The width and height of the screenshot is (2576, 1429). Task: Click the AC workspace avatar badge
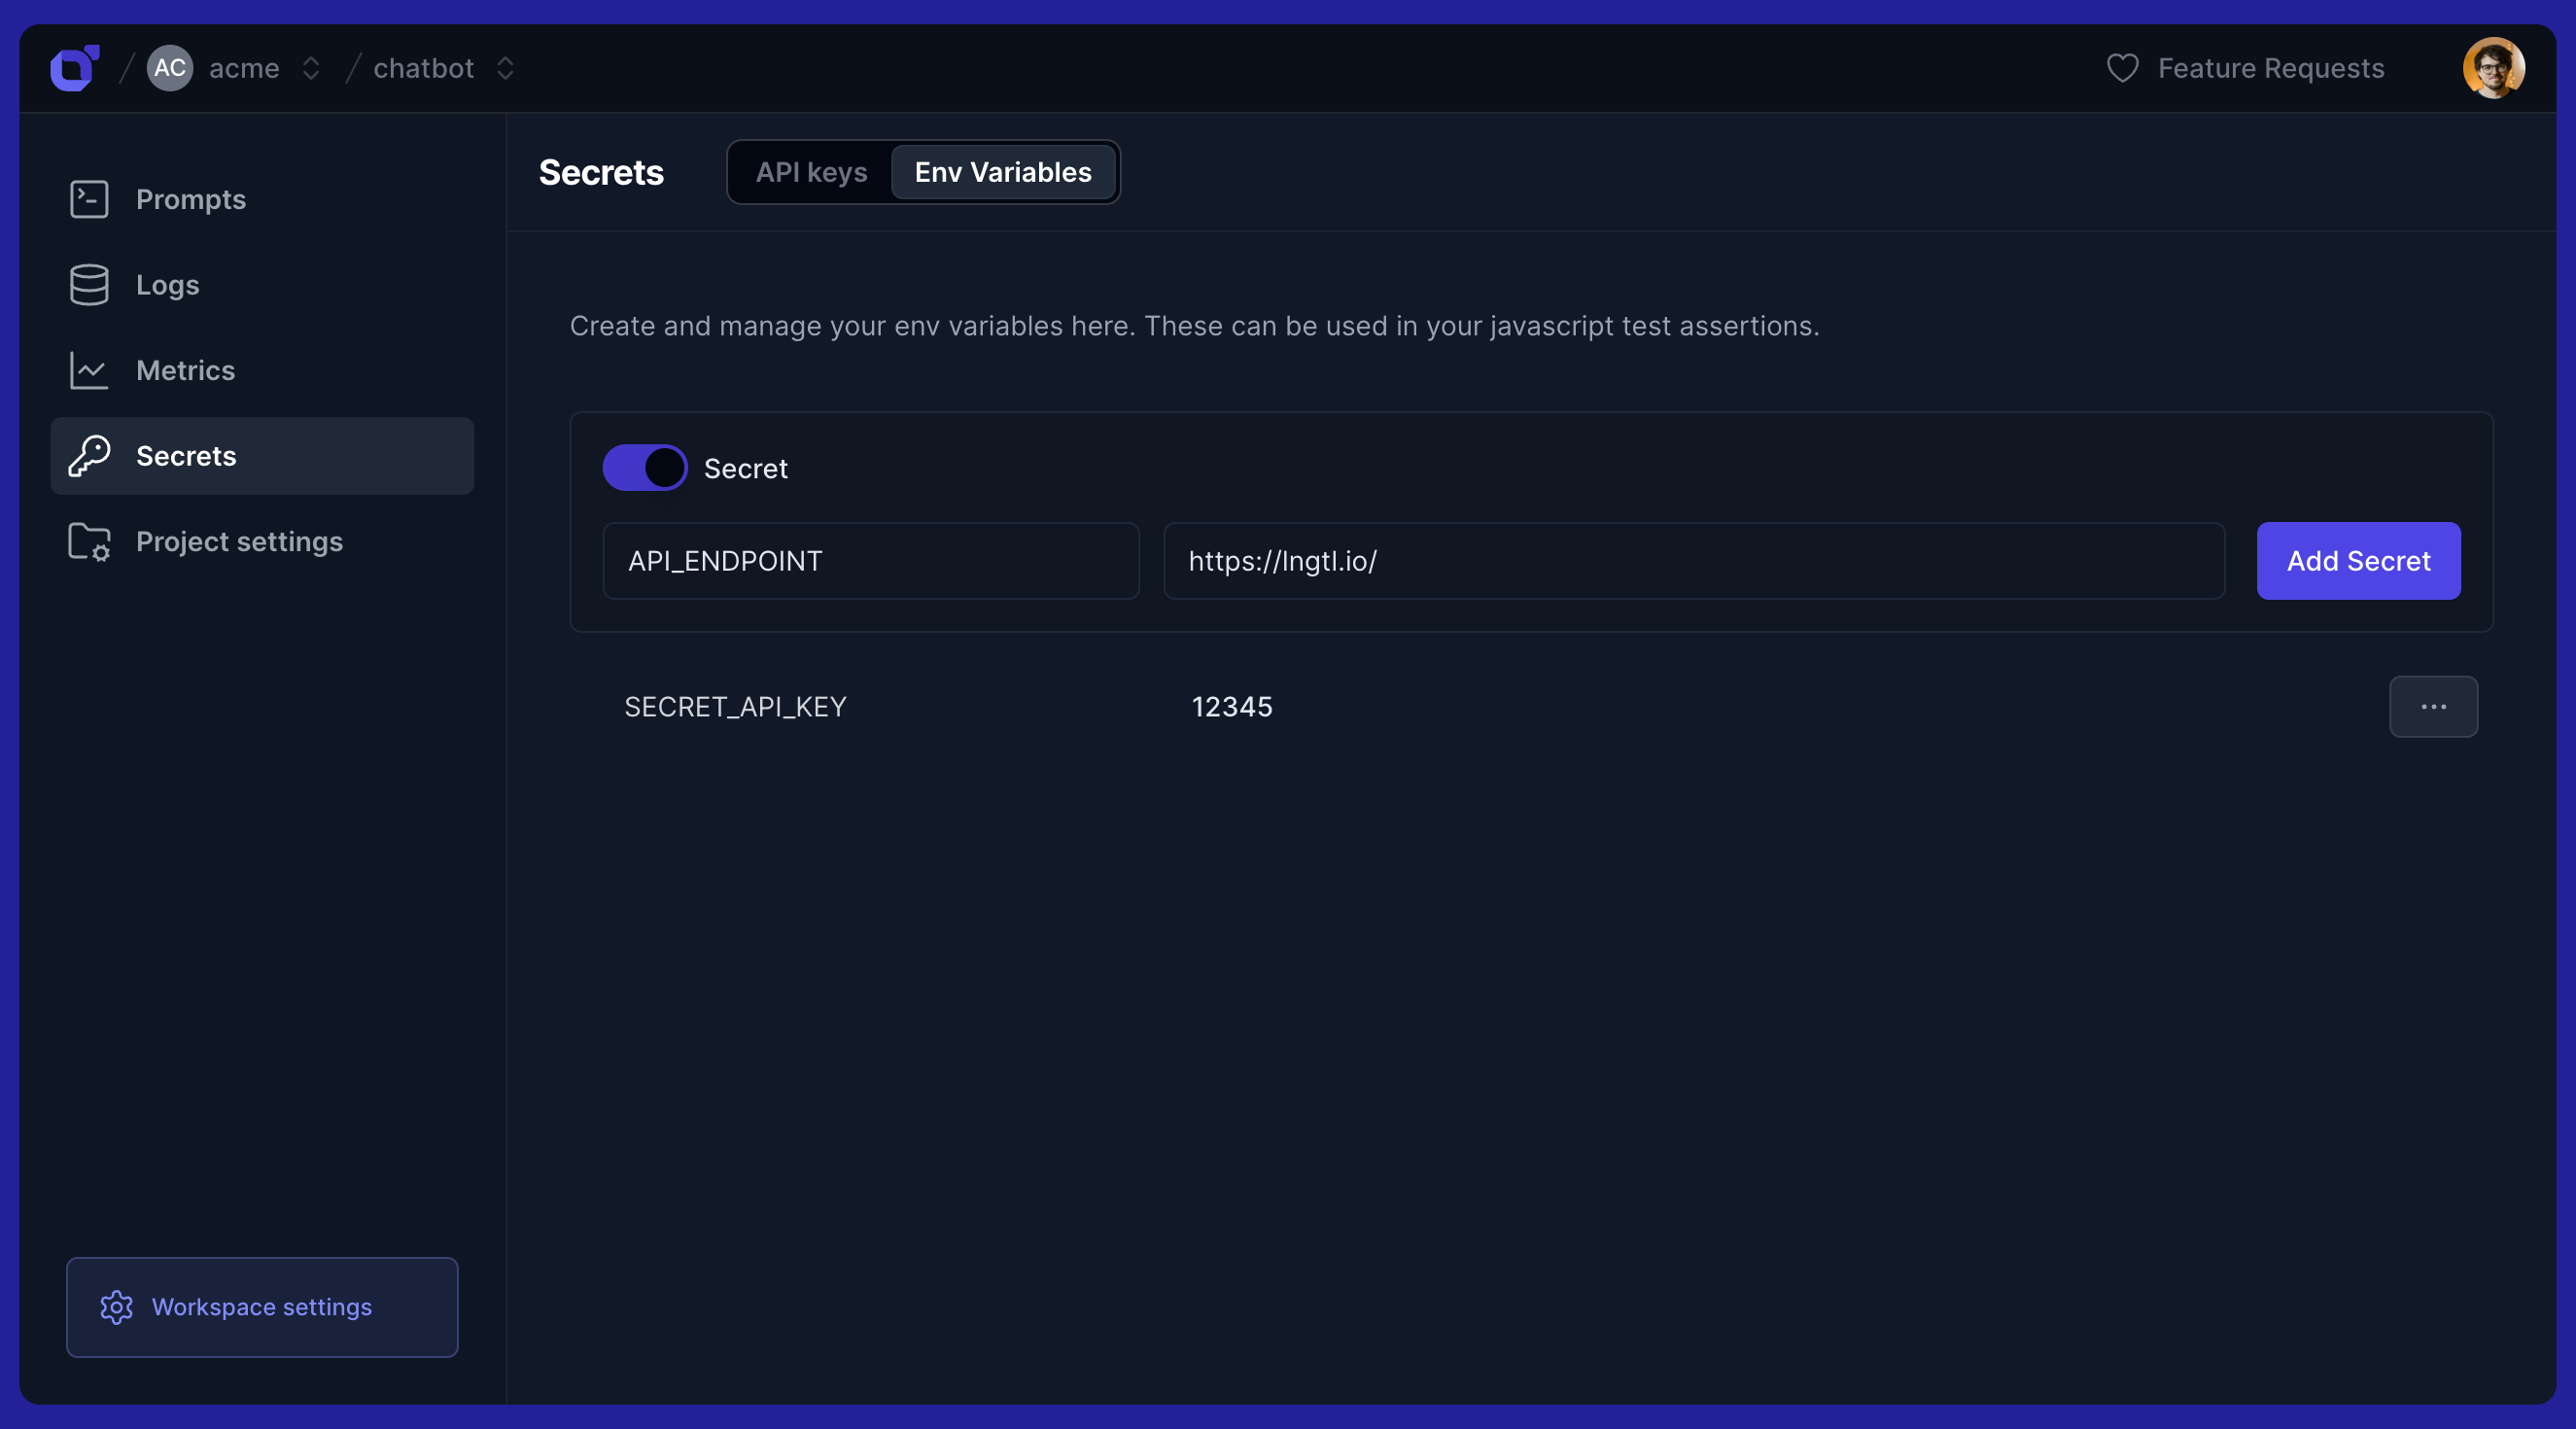point(170,68)
